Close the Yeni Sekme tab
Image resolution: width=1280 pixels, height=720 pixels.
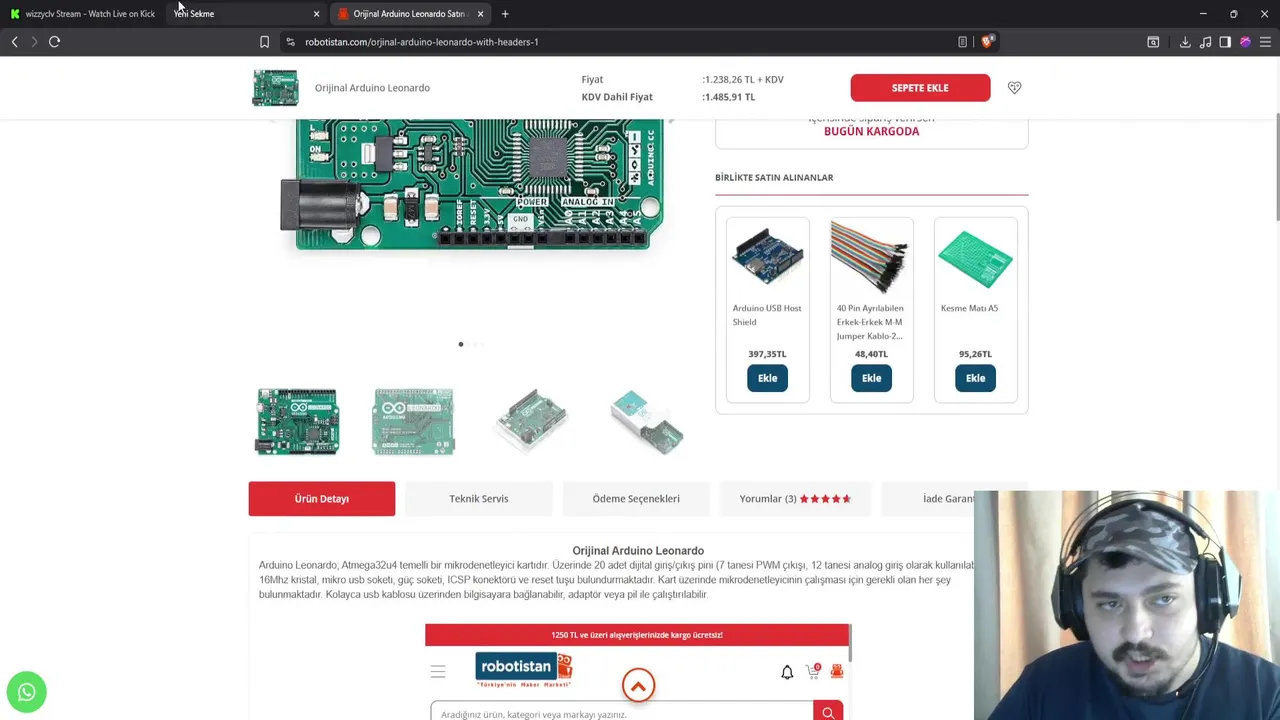[316, 14]
